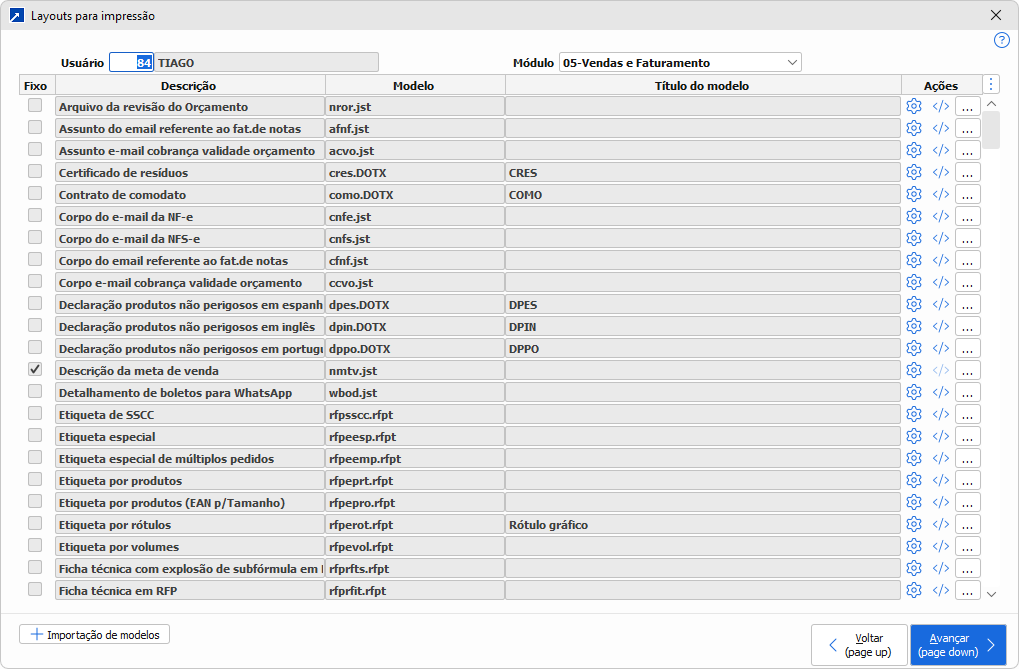Click gear icon for Ficha técnica em RFP
The height and width of the screenshot is (669, 1019).
coord(913,590)
